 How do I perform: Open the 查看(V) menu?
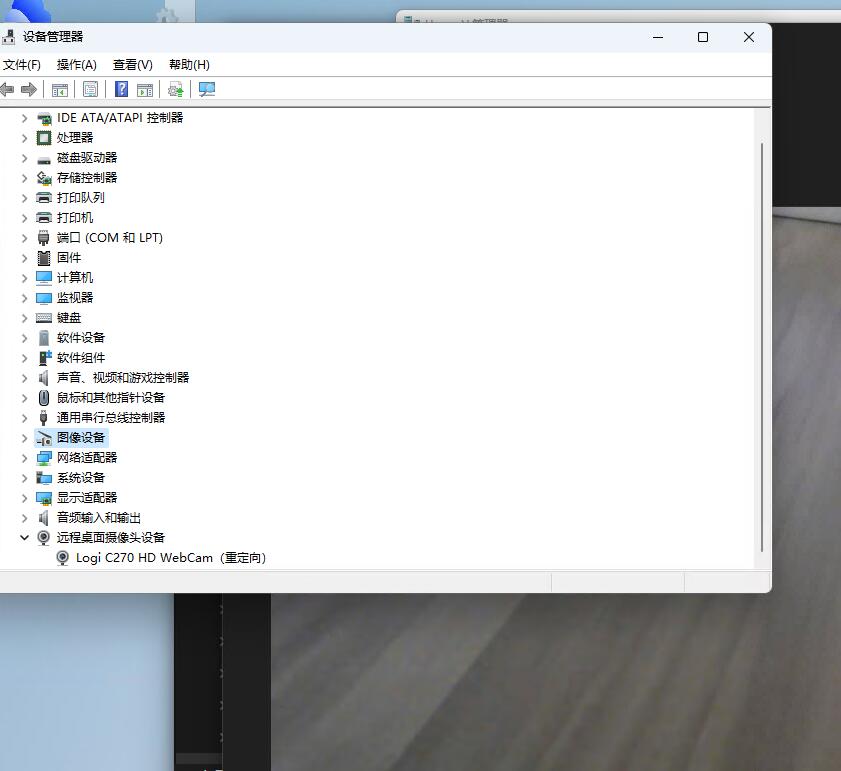[133, 65]
